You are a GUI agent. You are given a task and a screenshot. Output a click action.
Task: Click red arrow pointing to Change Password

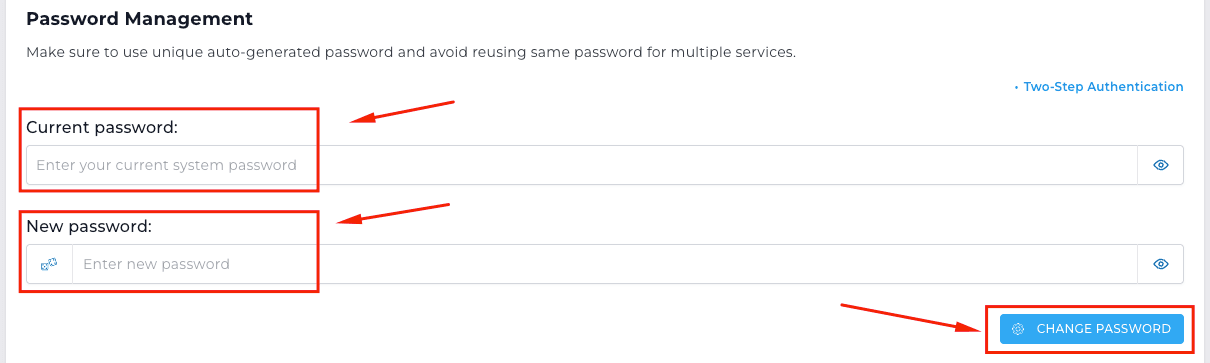point(912,317)
